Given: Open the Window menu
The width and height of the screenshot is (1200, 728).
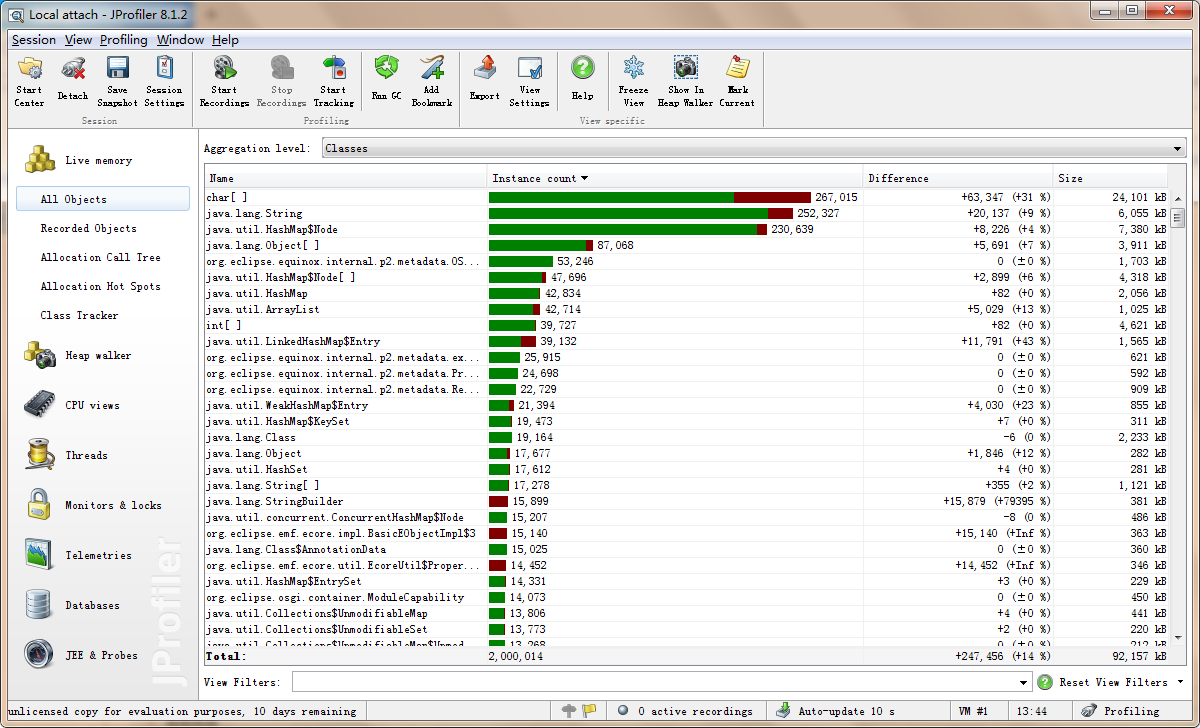Looking at the screenshot, I should click(x=181, y=40).
